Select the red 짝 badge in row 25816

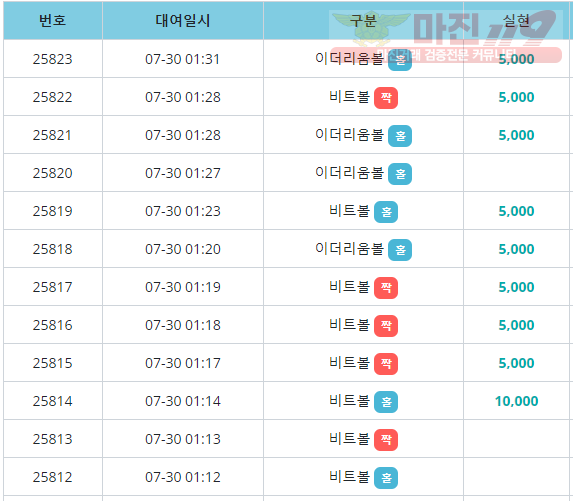coord(386,326)
